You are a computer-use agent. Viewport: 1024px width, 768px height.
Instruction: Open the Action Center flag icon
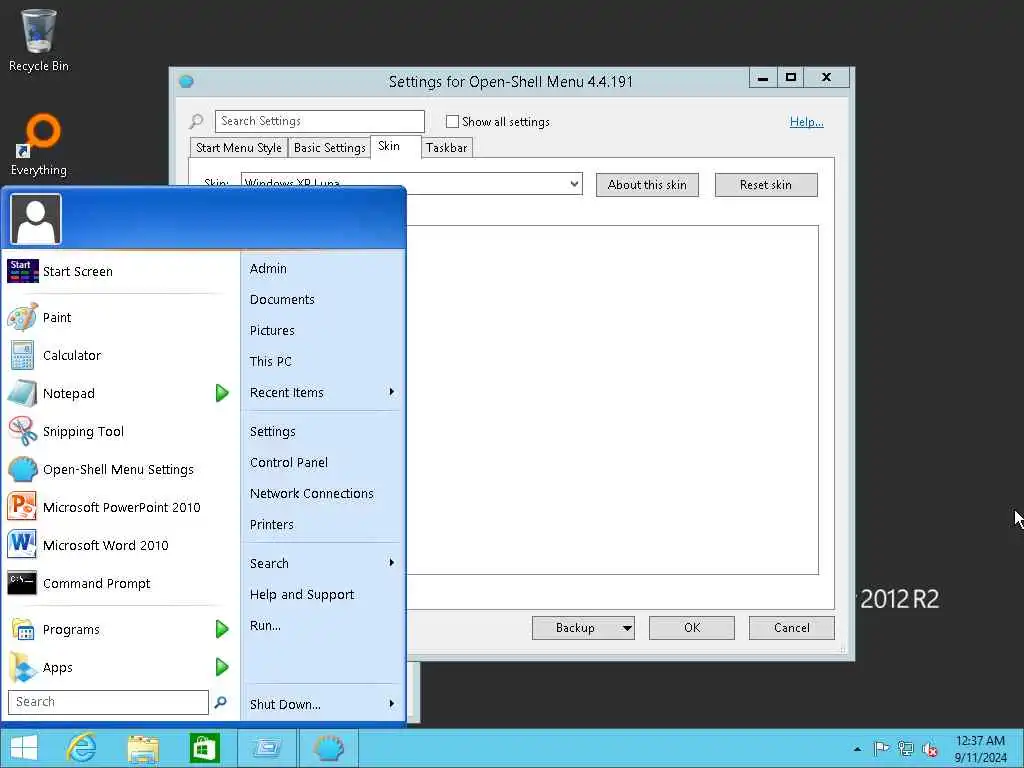point(881,748)
